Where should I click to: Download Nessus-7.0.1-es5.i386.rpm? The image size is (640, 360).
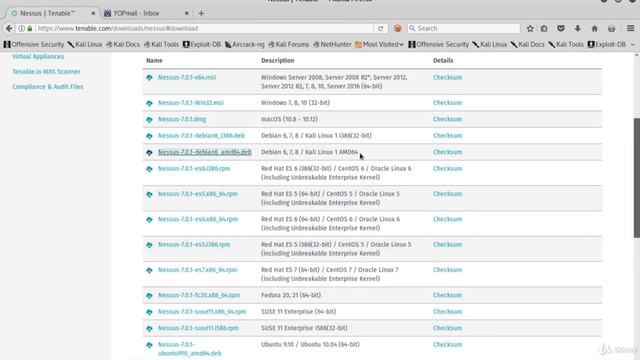tap(194, 244)
